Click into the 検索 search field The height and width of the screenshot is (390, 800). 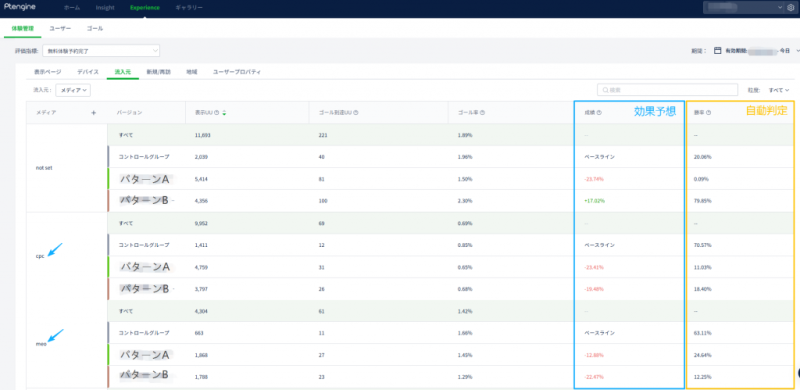pos(667,90)
